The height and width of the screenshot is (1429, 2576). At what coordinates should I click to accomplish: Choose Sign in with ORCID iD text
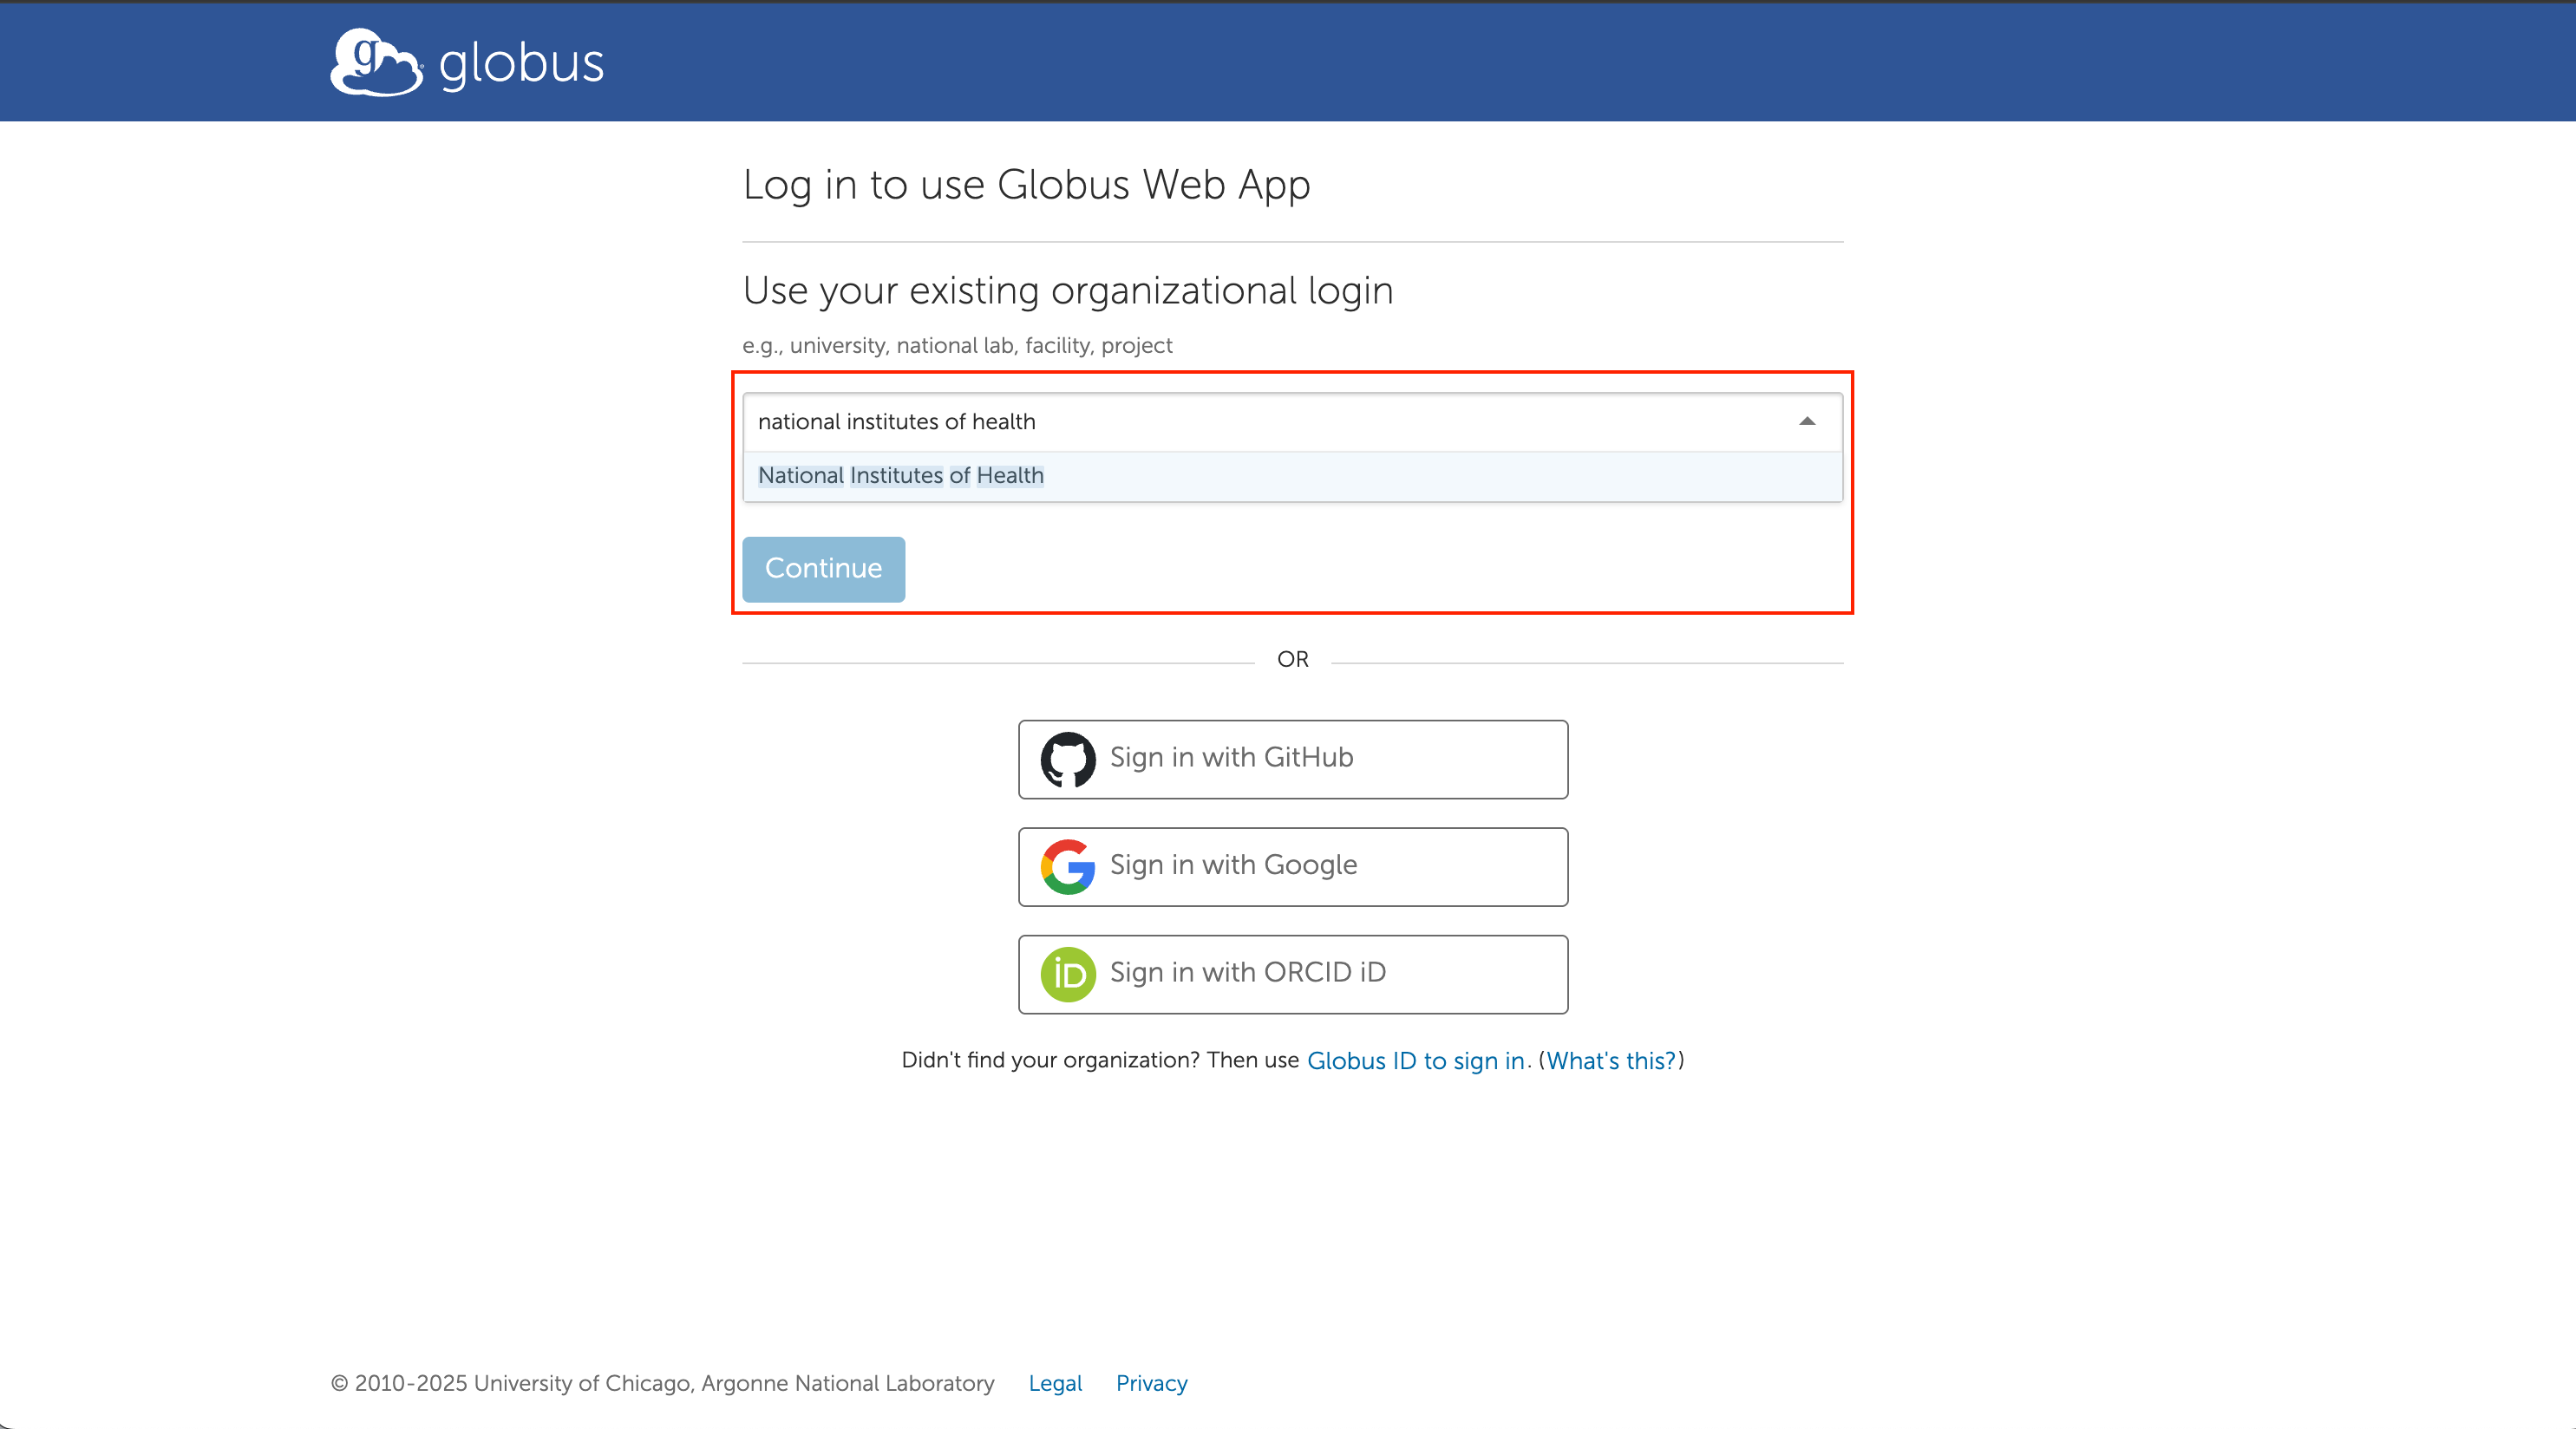pyautogui.click(x=1247, y=972)
